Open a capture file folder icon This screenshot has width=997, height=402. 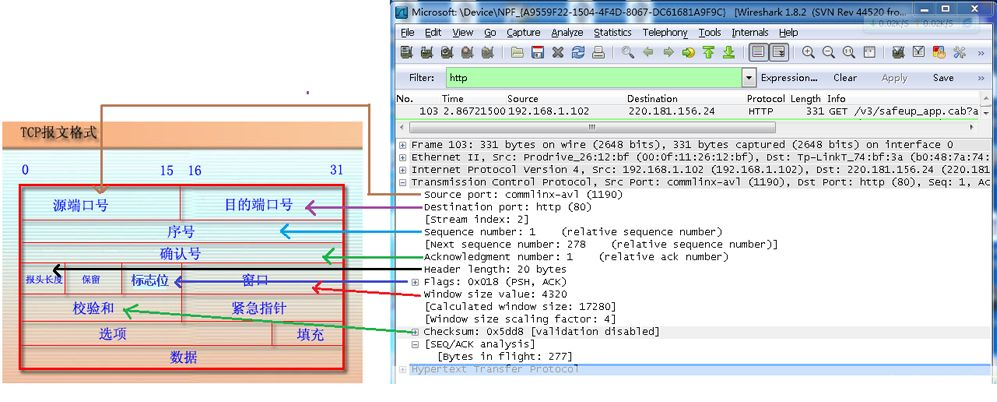(x=517, y=53)
